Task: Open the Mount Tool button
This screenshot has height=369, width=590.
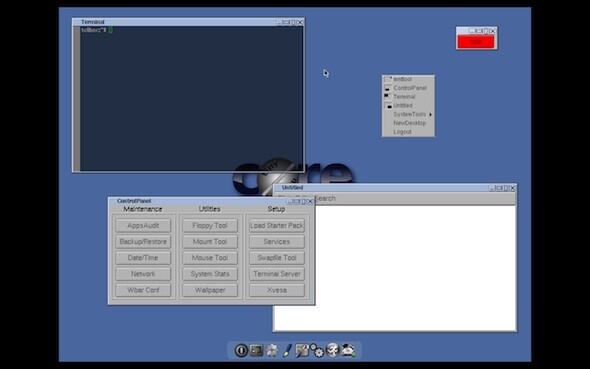Action: pyautogui.click(x=210, y=241)
